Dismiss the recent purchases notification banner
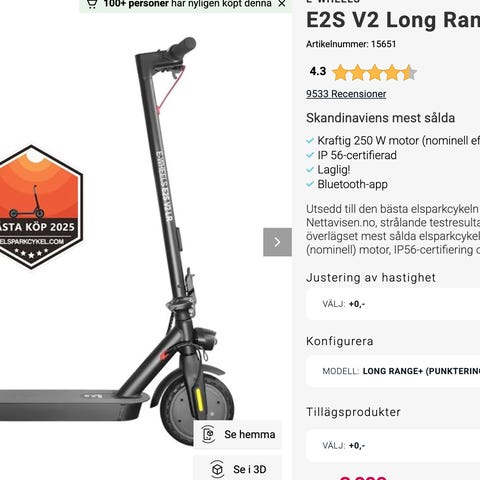This screenshot has width=480, height=480. [282, 4]
